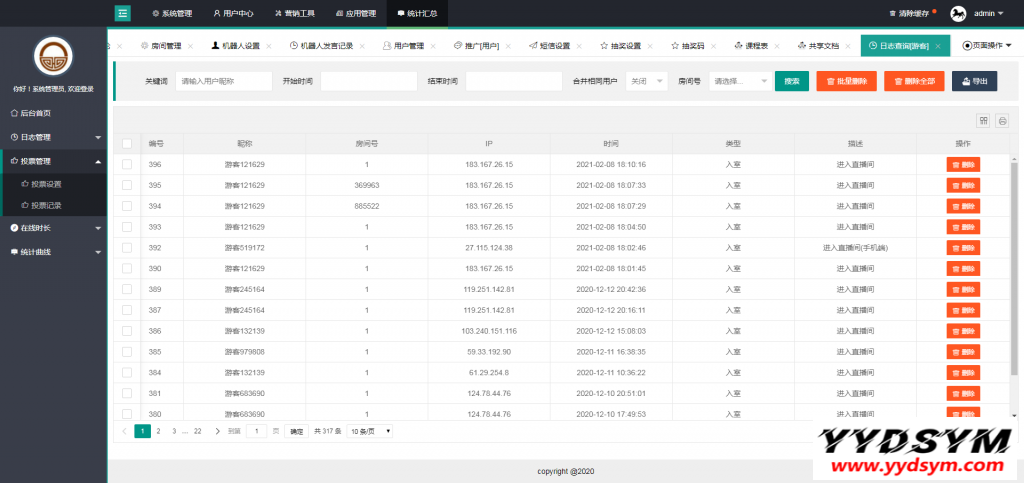The height and width of the screenshot is (483, 1024).
Task: Tick the checkbox for row 396
Action: pos(127,164)
